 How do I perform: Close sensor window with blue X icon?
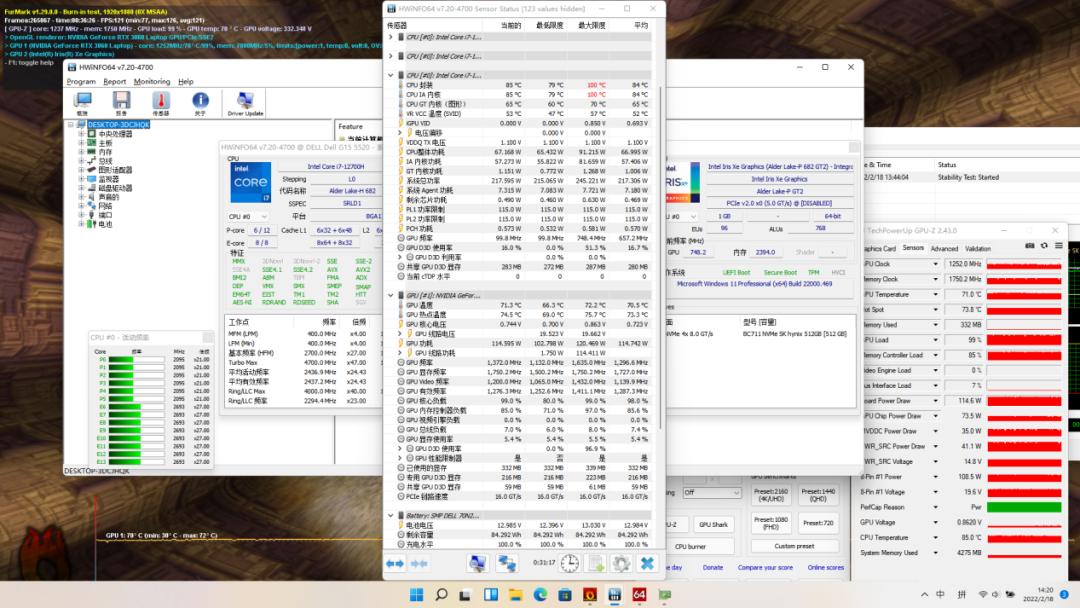click(647, 564)
